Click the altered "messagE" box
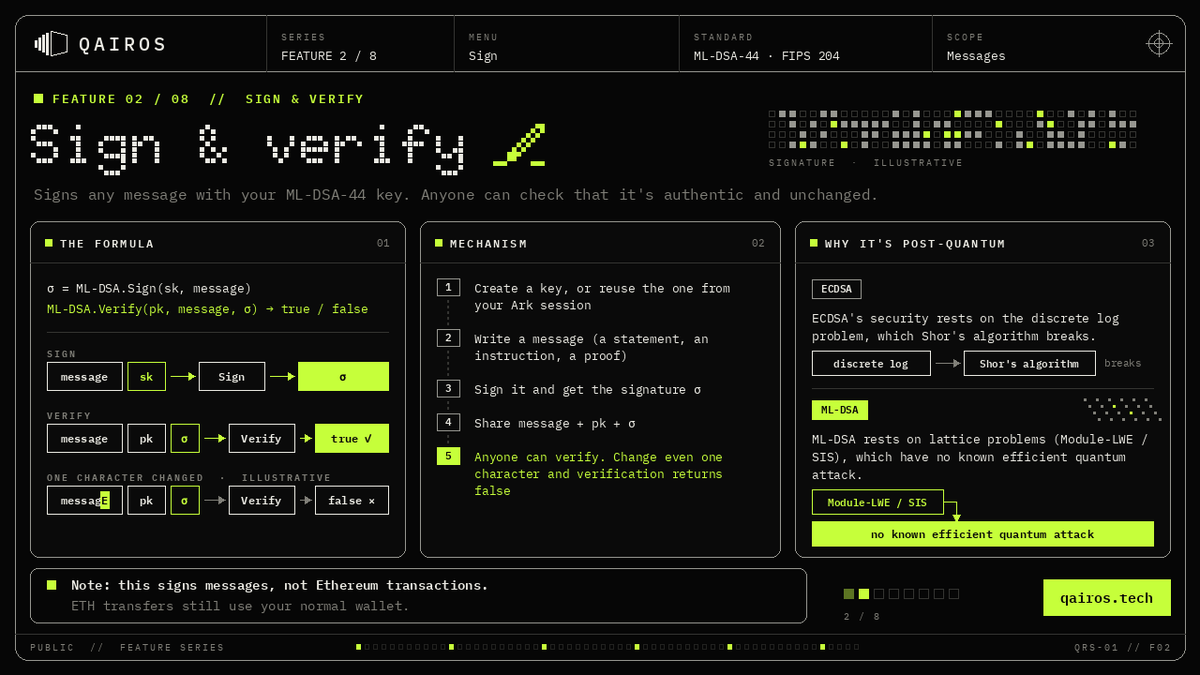 (x=85, y=500)
